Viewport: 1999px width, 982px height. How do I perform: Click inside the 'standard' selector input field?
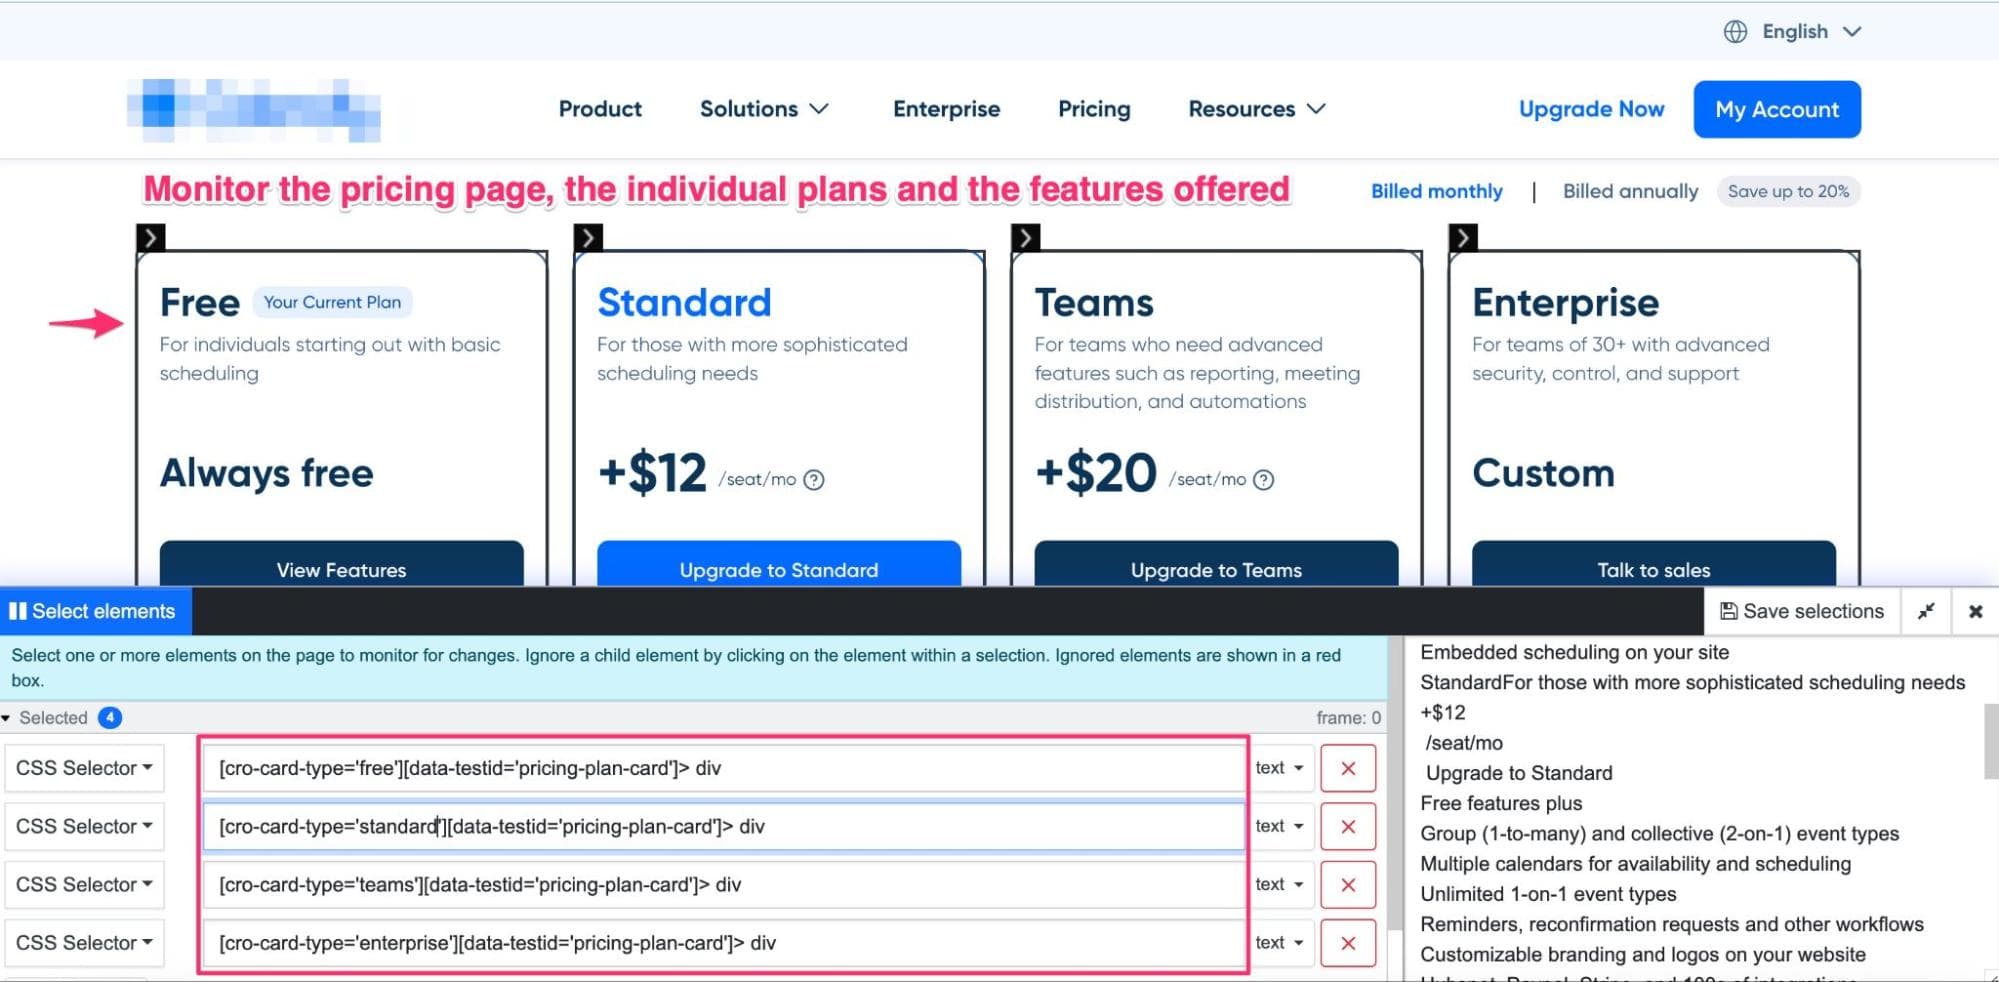point(720,826)
